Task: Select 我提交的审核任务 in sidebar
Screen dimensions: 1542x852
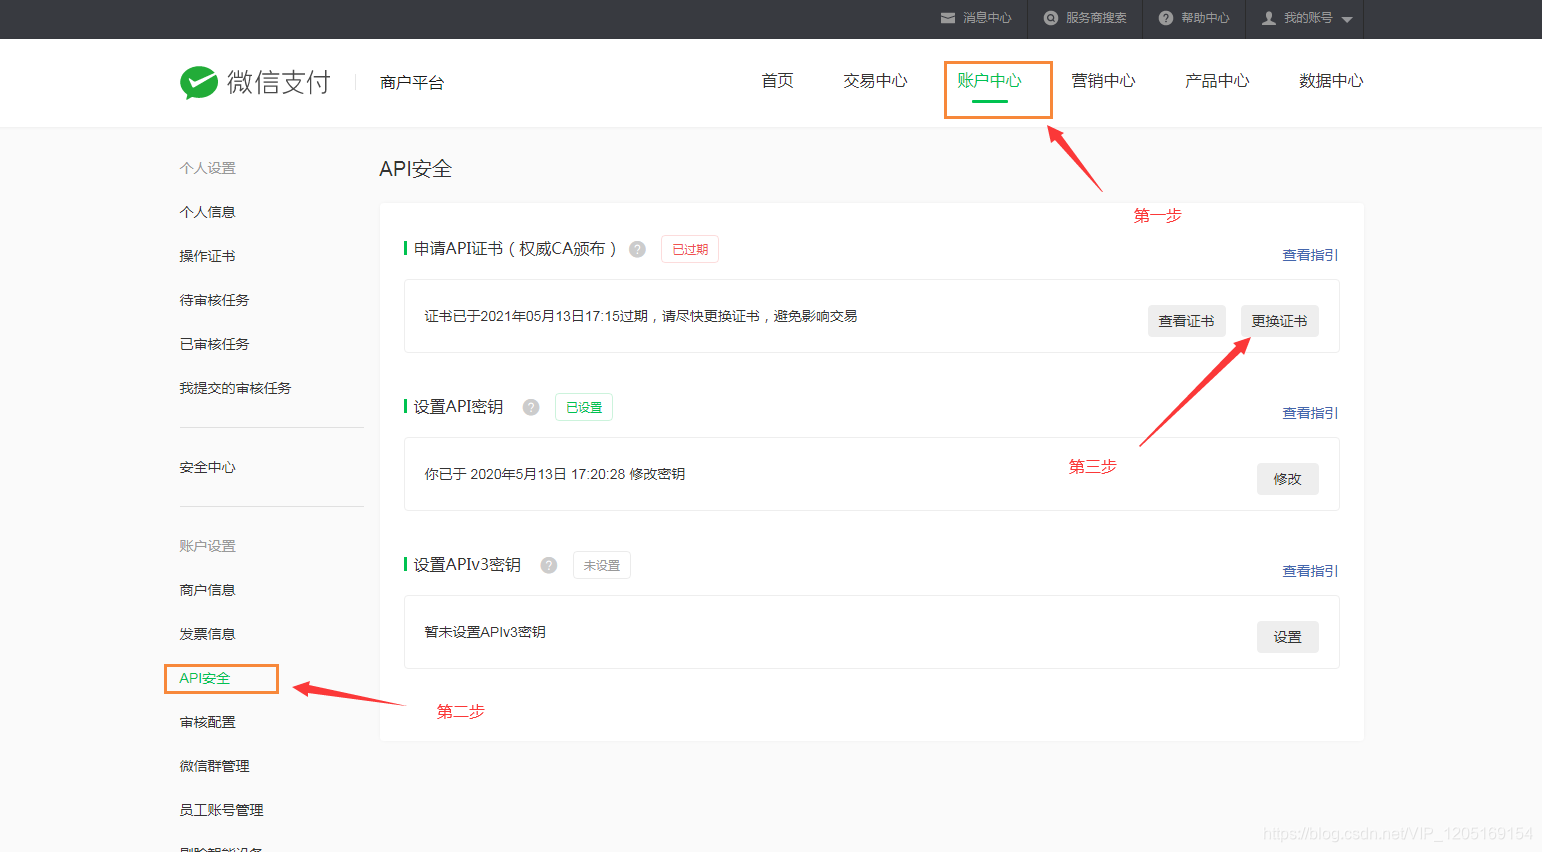Action: 235,388
